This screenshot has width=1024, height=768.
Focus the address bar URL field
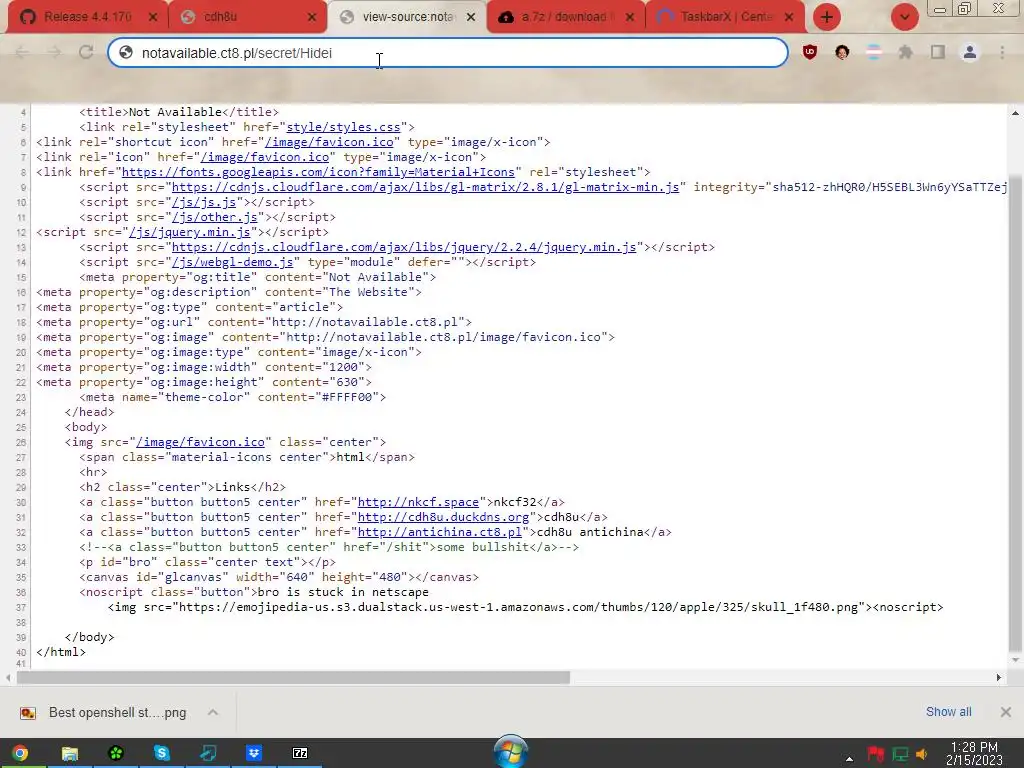448,53
